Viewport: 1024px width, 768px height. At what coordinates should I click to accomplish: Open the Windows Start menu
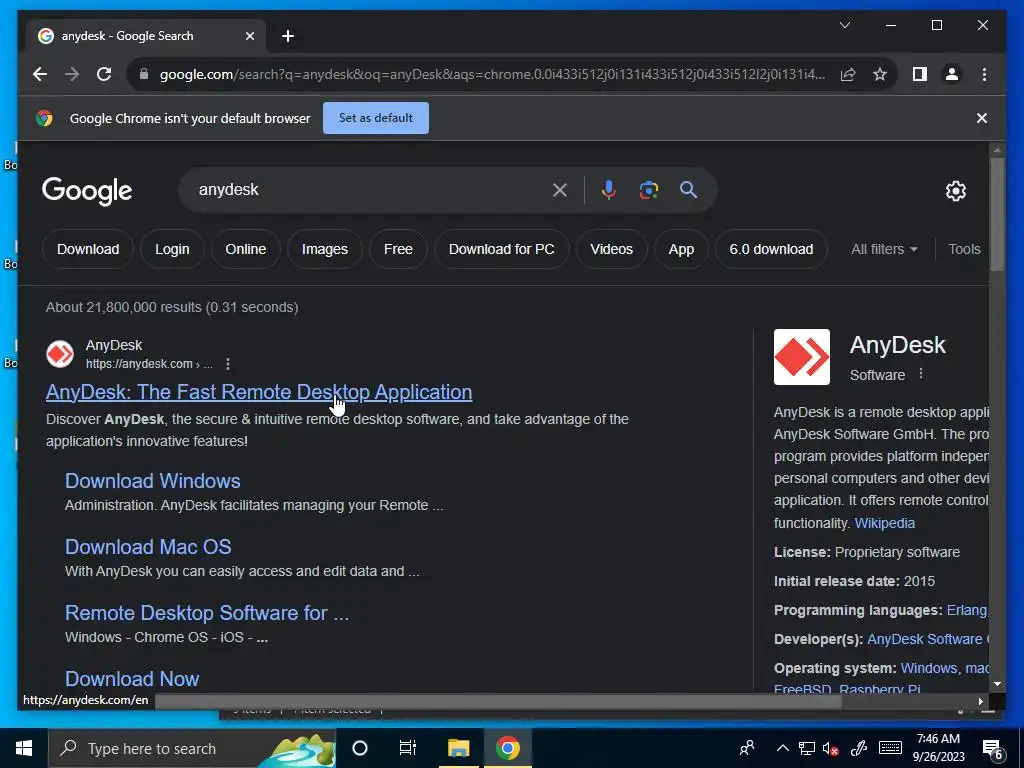point(24,748)
